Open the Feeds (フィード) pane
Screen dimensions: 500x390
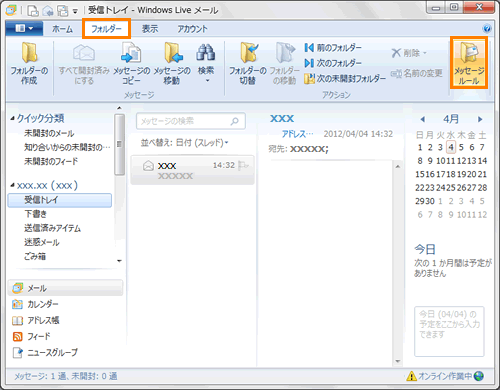point(31,336)
